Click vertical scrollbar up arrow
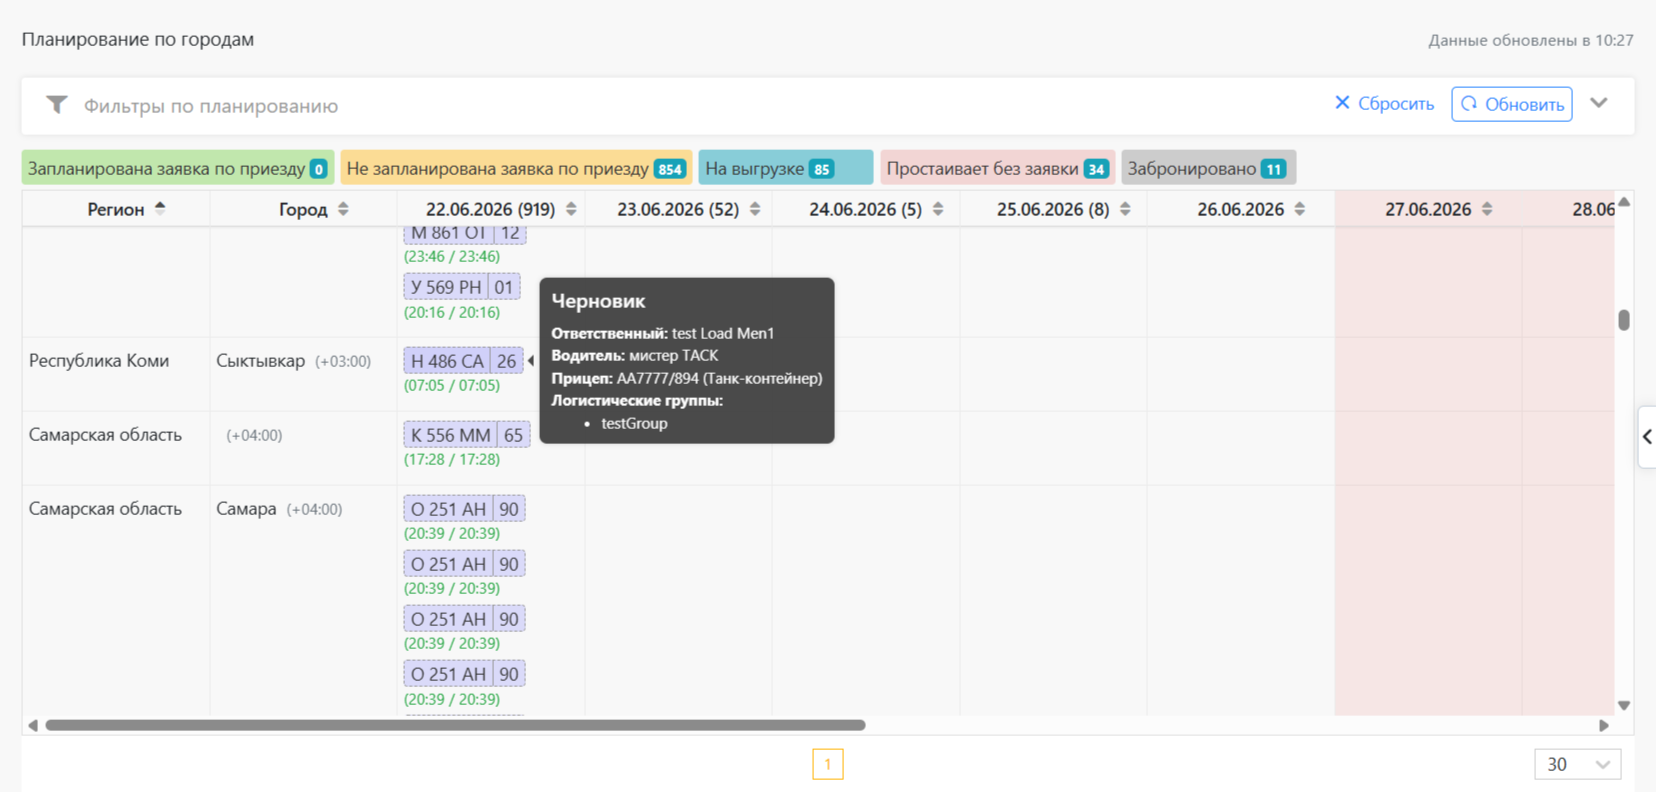 [1624, 202]
